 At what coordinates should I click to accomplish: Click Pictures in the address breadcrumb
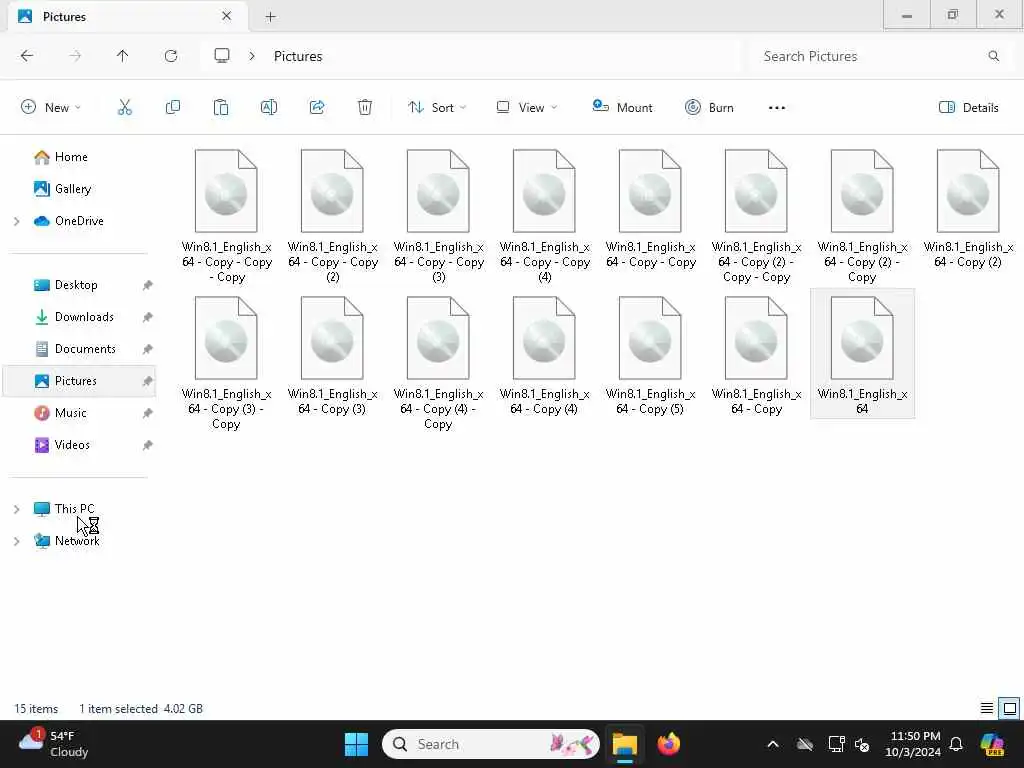[x=298, y=56]
